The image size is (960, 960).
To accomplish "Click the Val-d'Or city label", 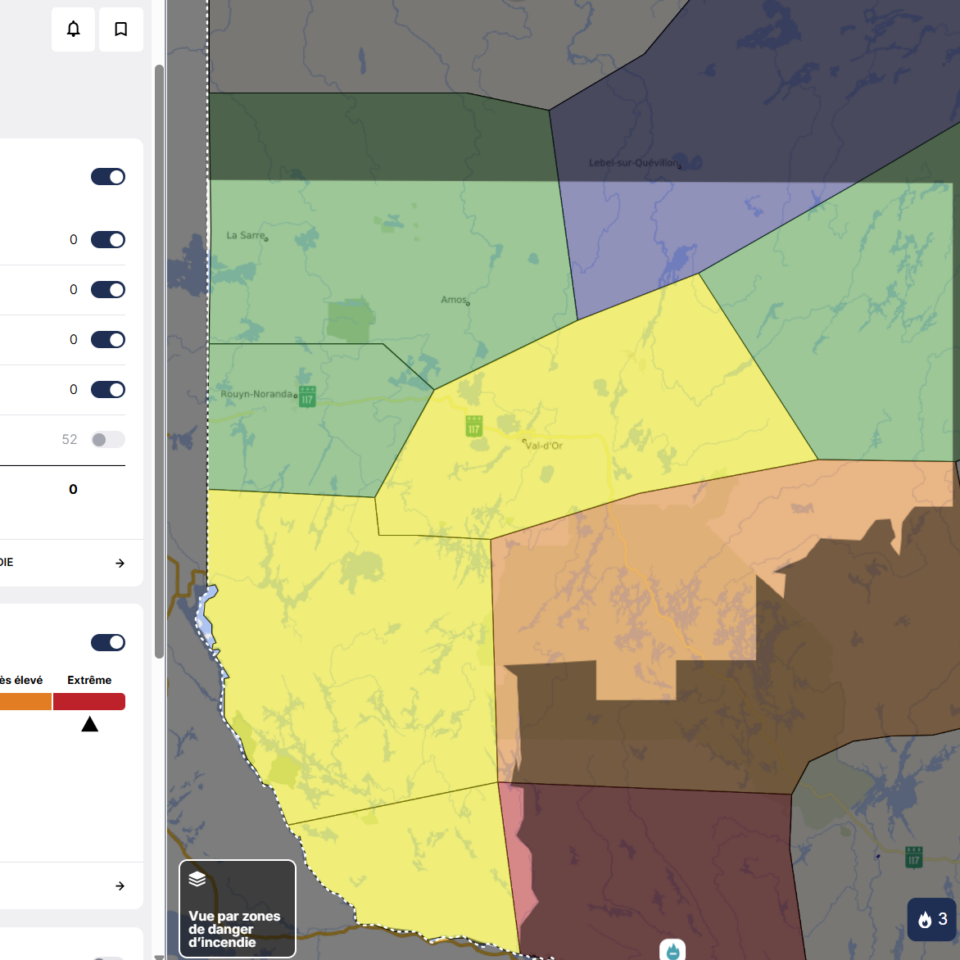I will 543,446.
